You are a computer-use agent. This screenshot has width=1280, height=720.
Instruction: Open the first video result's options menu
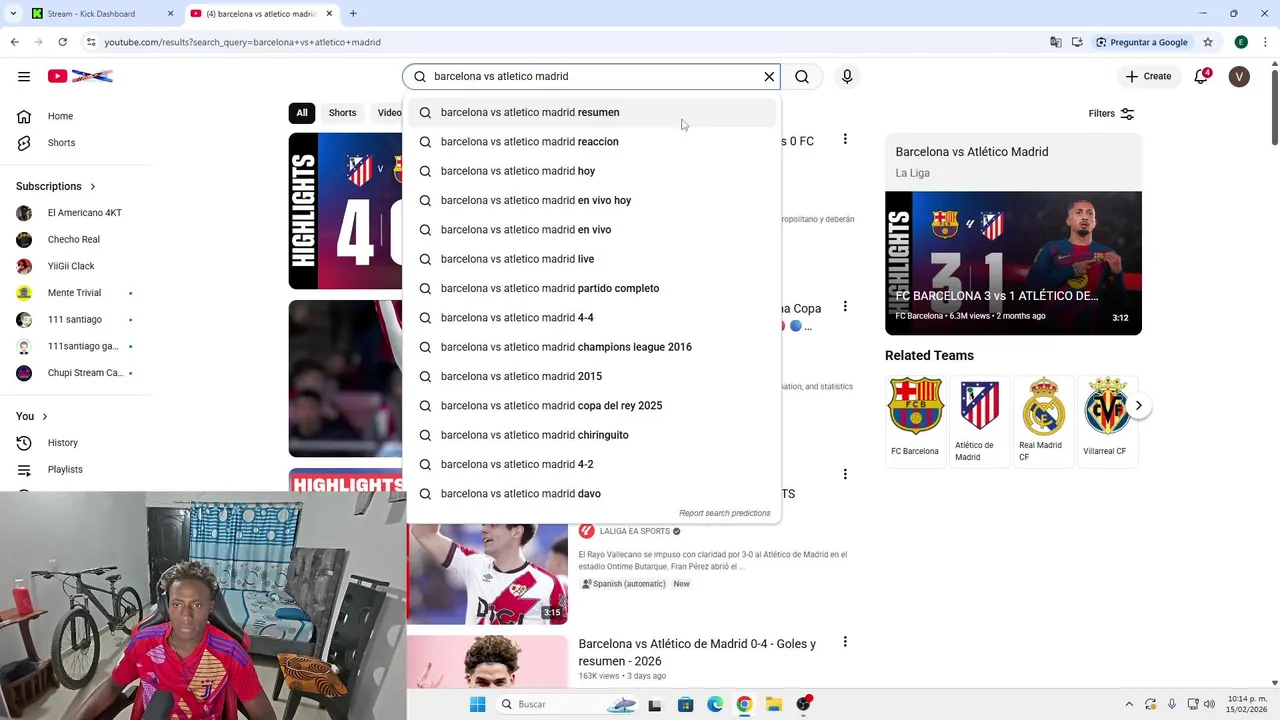tap(845, 139)
